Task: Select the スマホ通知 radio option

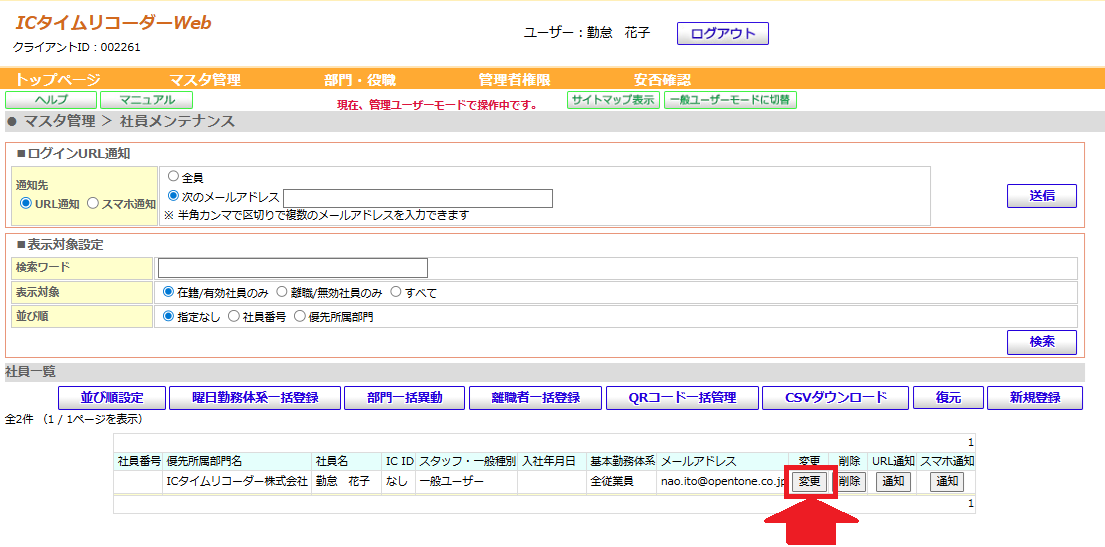Action: [x=94, y=204]
